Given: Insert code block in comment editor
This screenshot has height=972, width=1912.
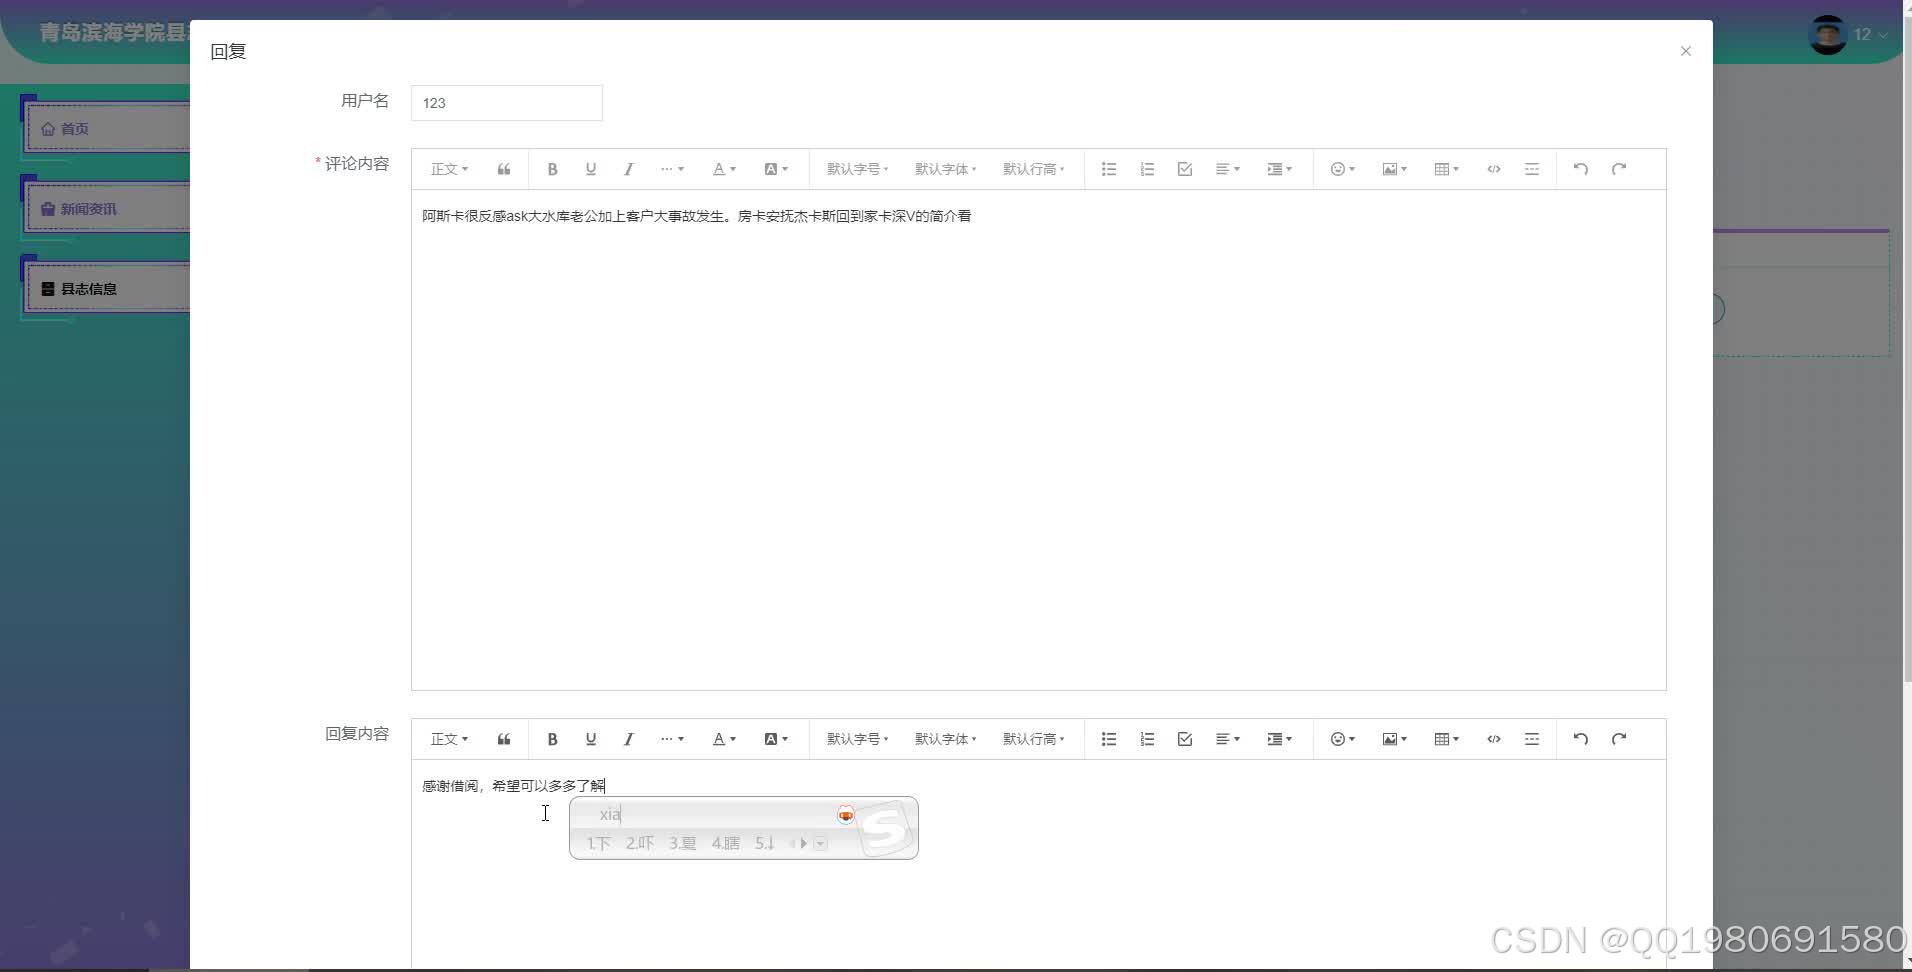Looking at the screenshot, I should coord(1494,169).
